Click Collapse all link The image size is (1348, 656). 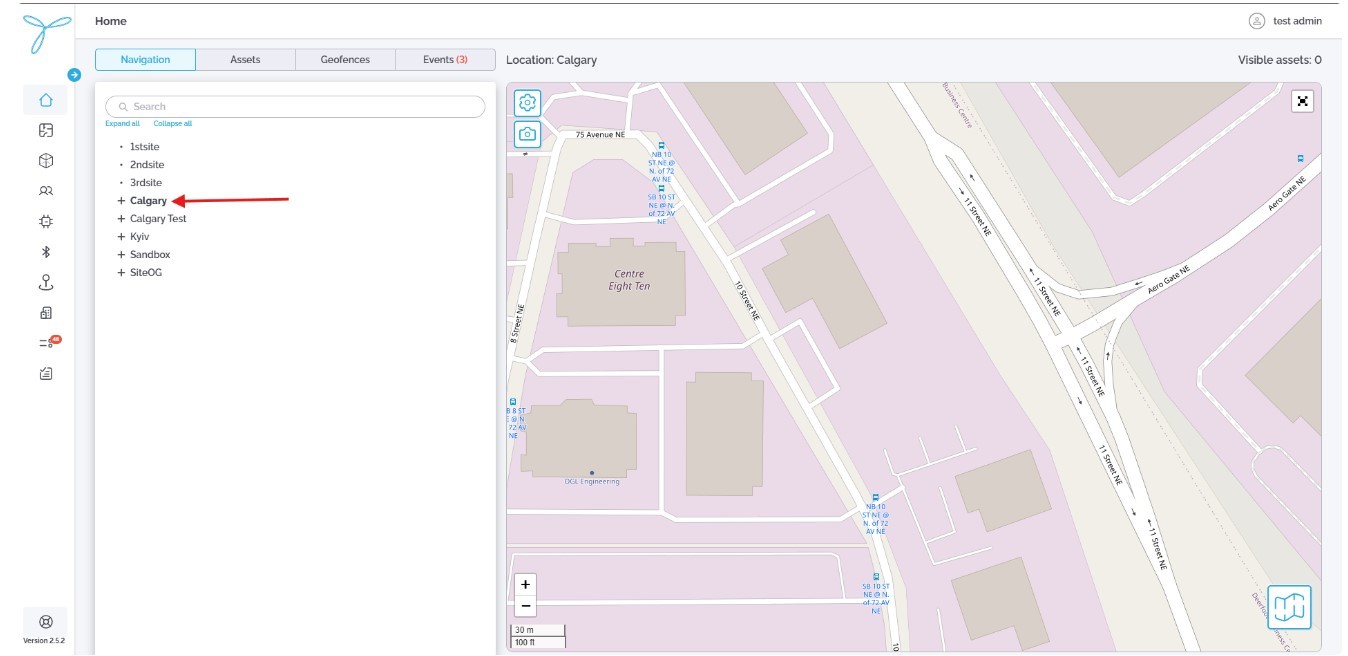coord(172,124)
